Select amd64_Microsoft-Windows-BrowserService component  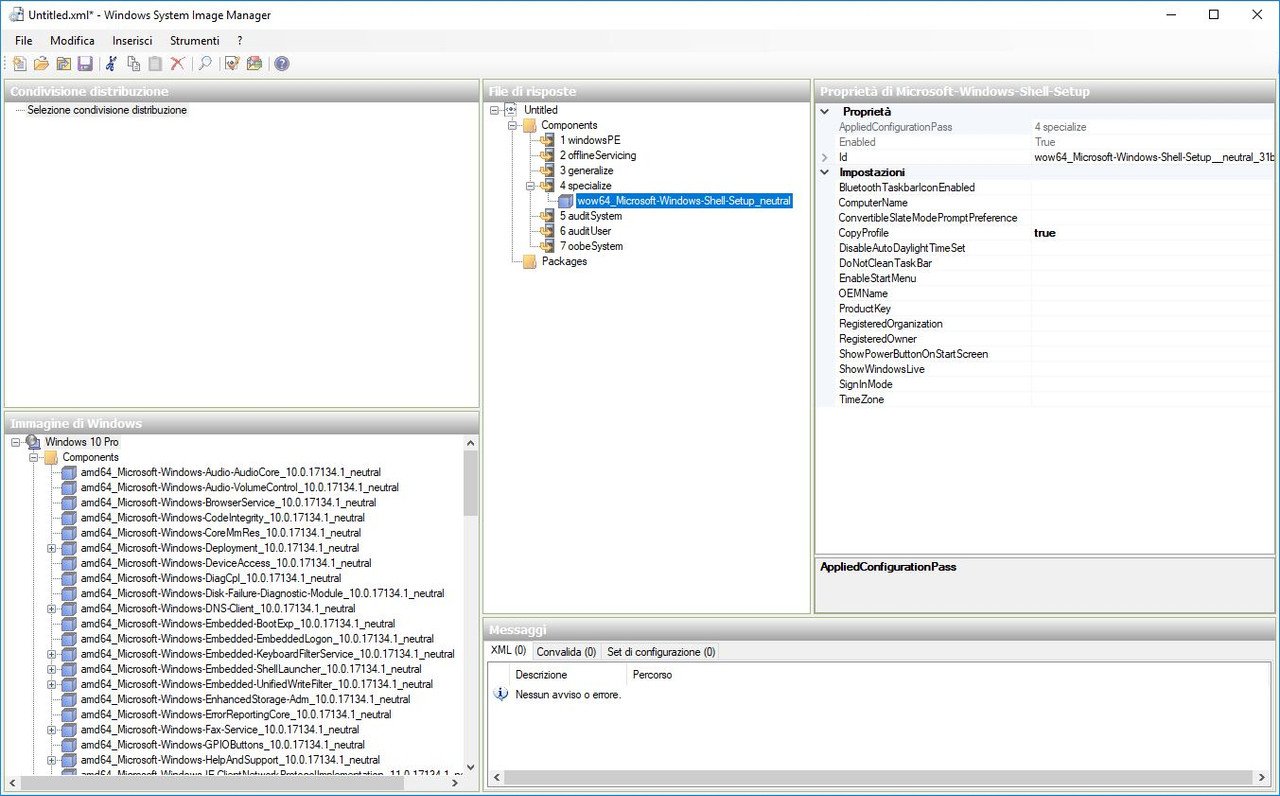pyautogui.click(x=228, y=503)
